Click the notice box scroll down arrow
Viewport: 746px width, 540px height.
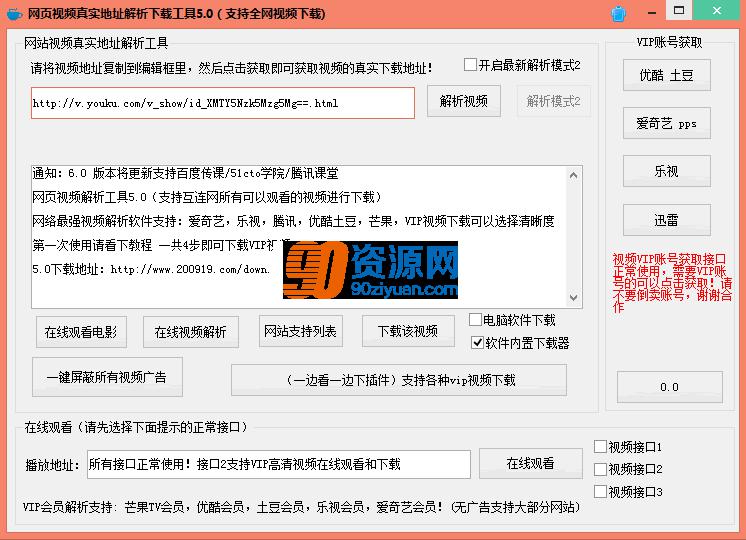[573, 298]
